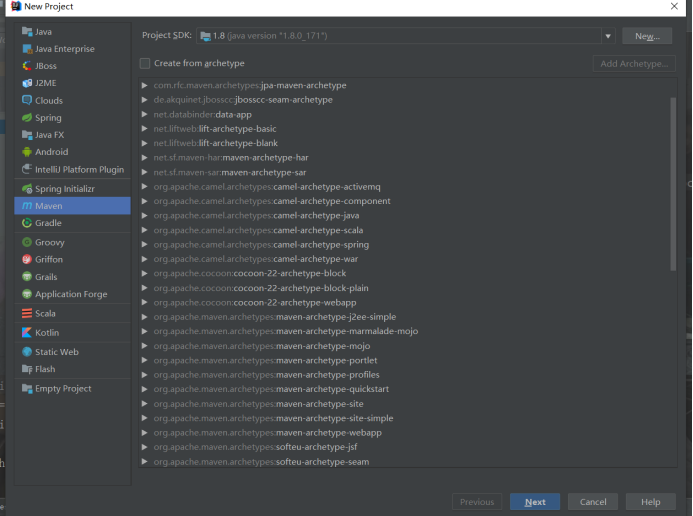The width and height of the screenshot is (693, 516).
Task: Expand net.databinder data-app node
Action: (145, 114)
